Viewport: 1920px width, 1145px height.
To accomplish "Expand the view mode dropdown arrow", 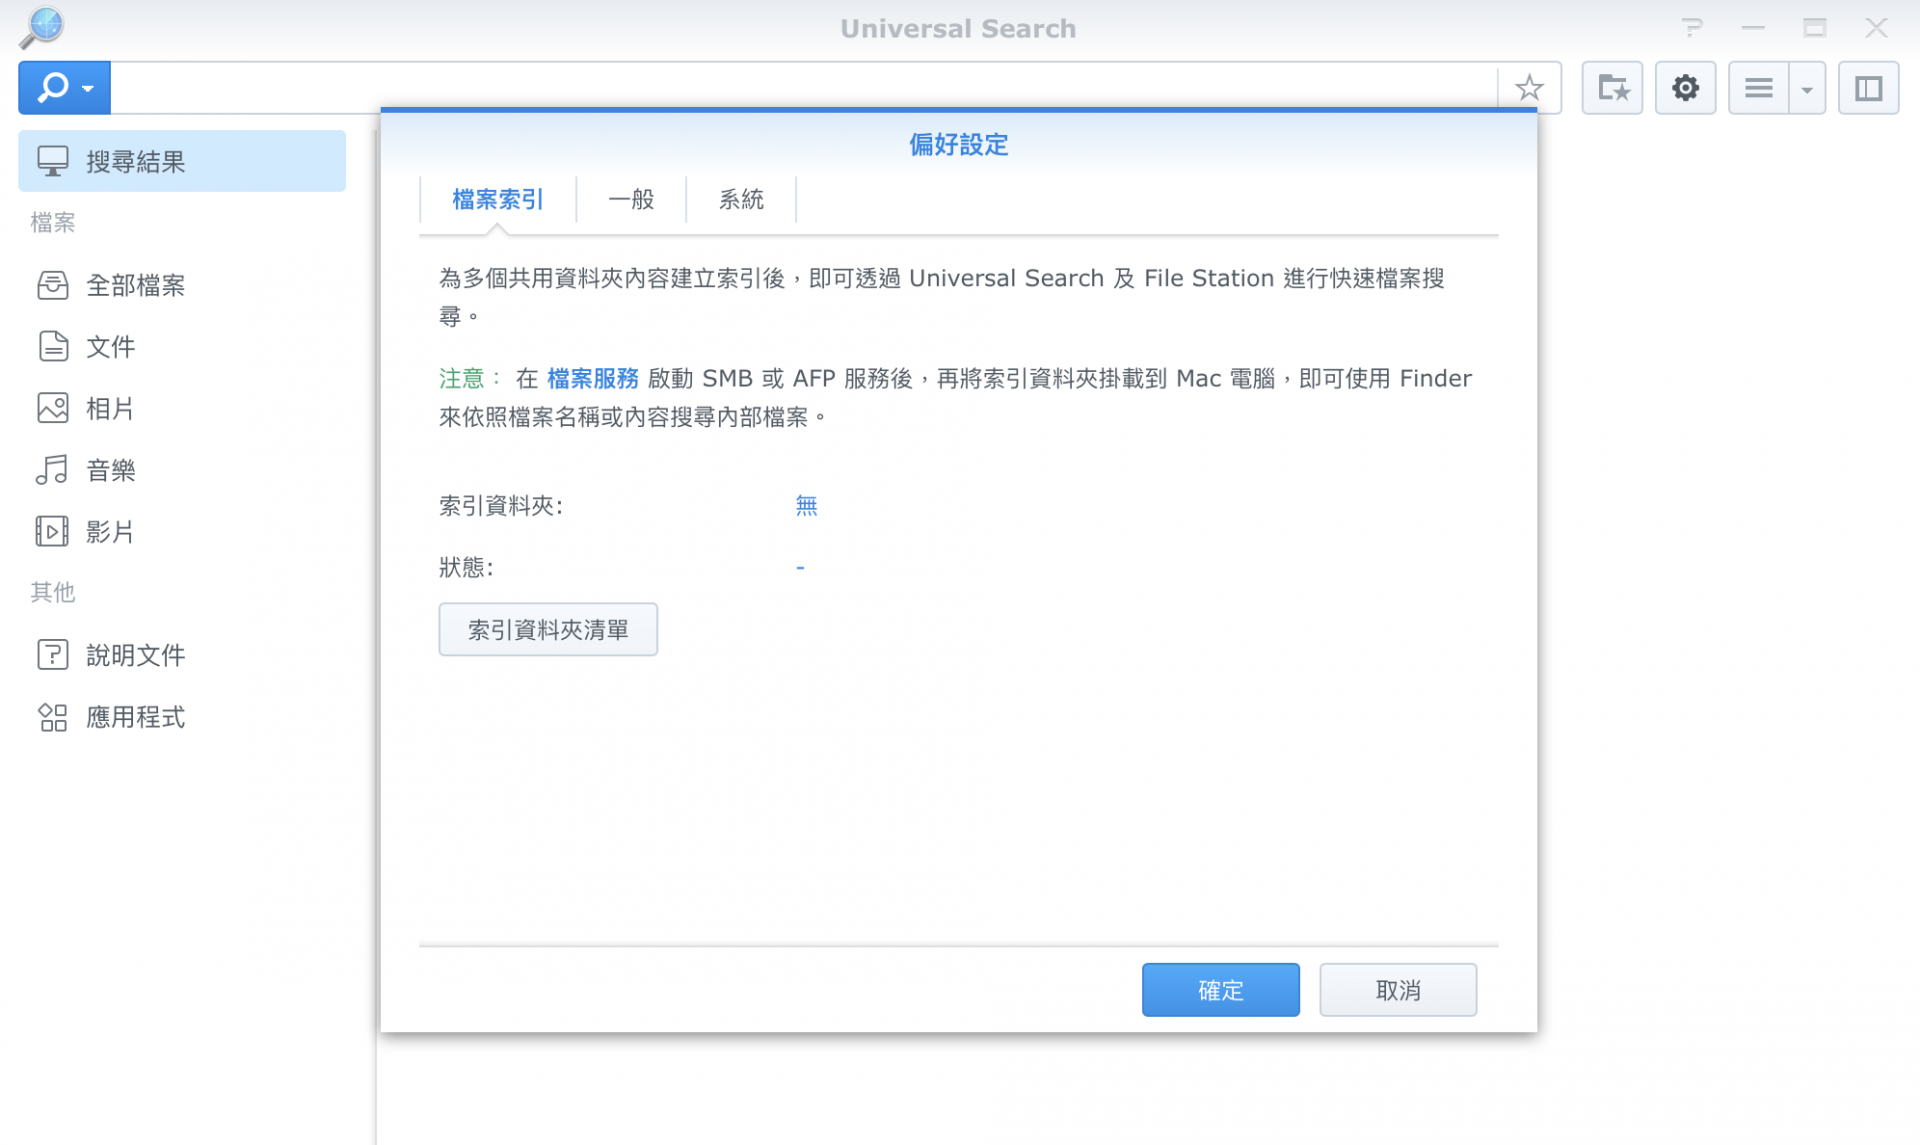I will [x=1807, y=89].
